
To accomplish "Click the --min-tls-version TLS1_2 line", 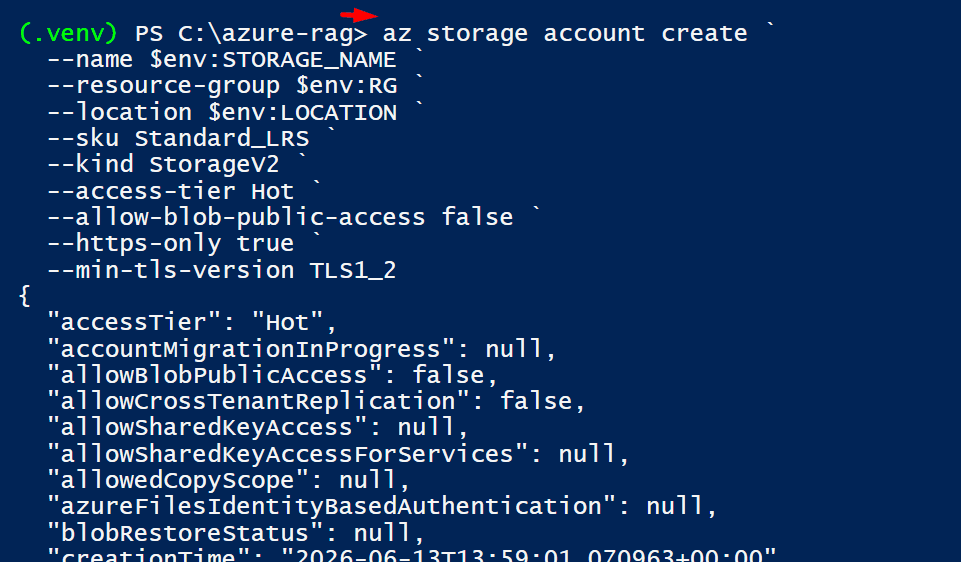I will click(x=222, y=270).
